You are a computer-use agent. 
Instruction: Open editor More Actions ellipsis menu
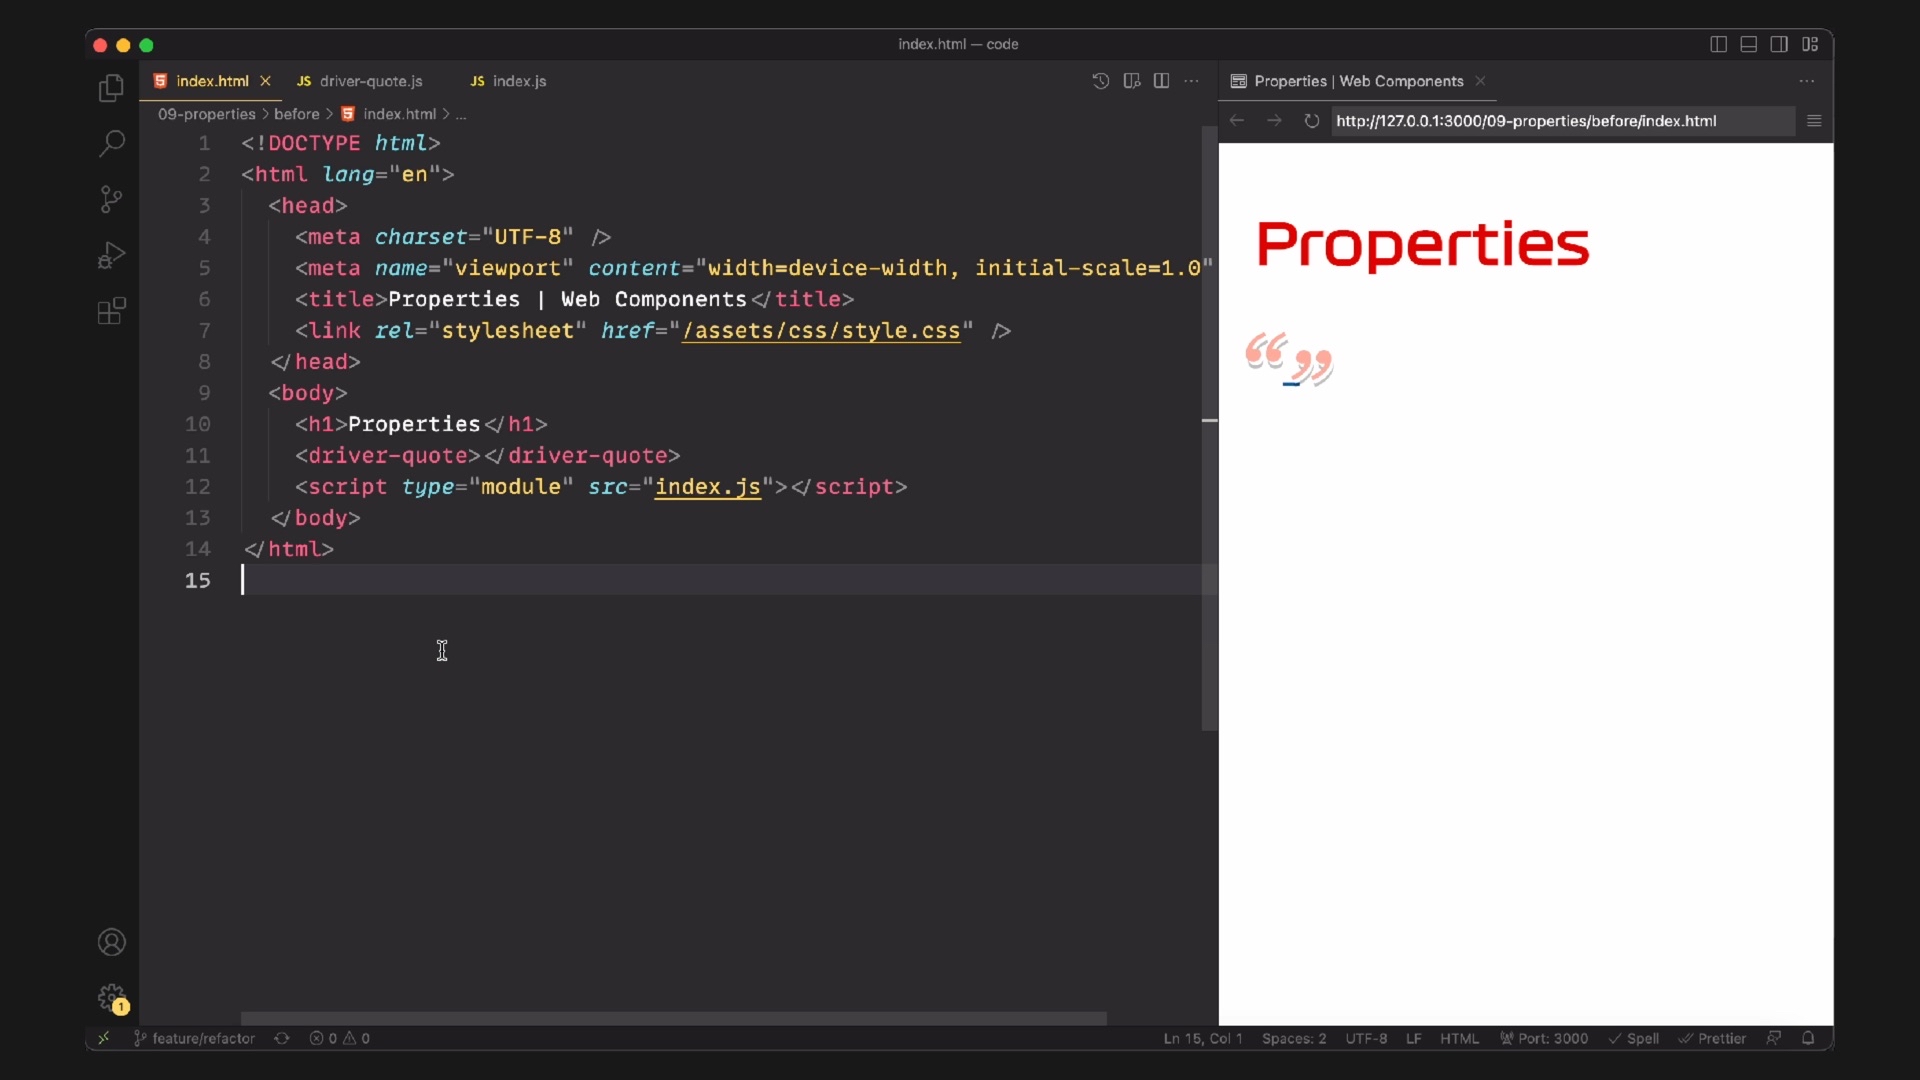1191,81
